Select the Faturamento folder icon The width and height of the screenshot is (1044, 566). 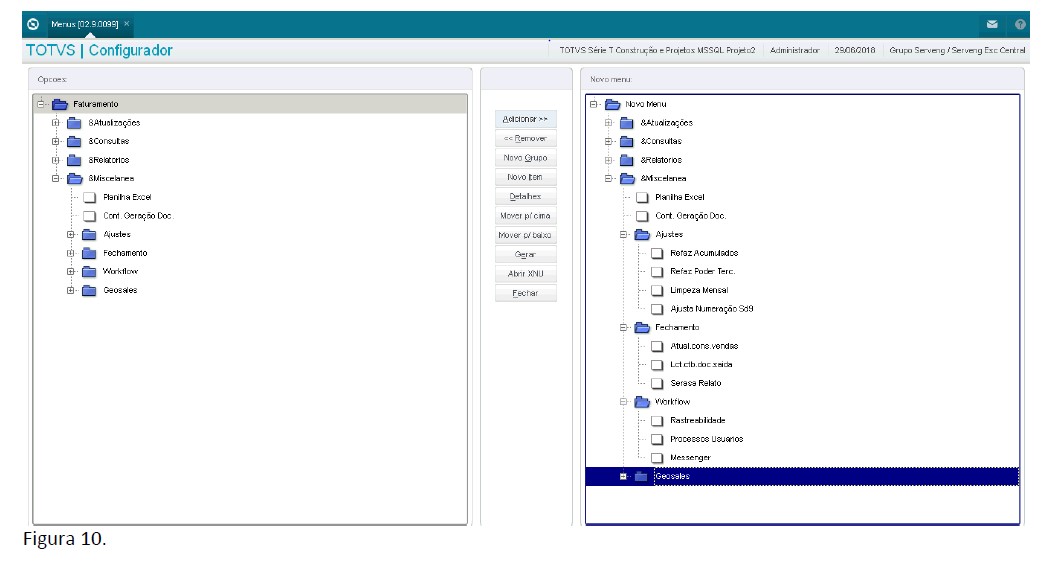point(60,104)
